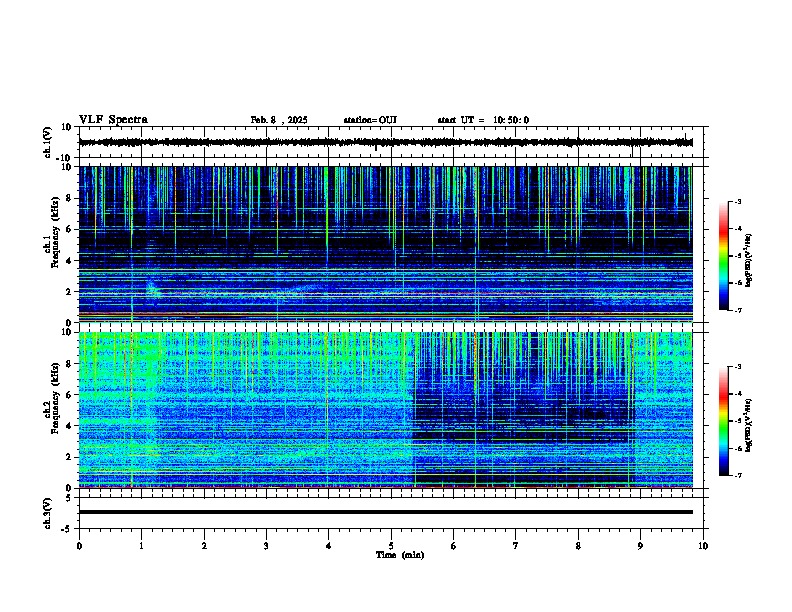Click time-axis tick label "1"

pos(141,546)
